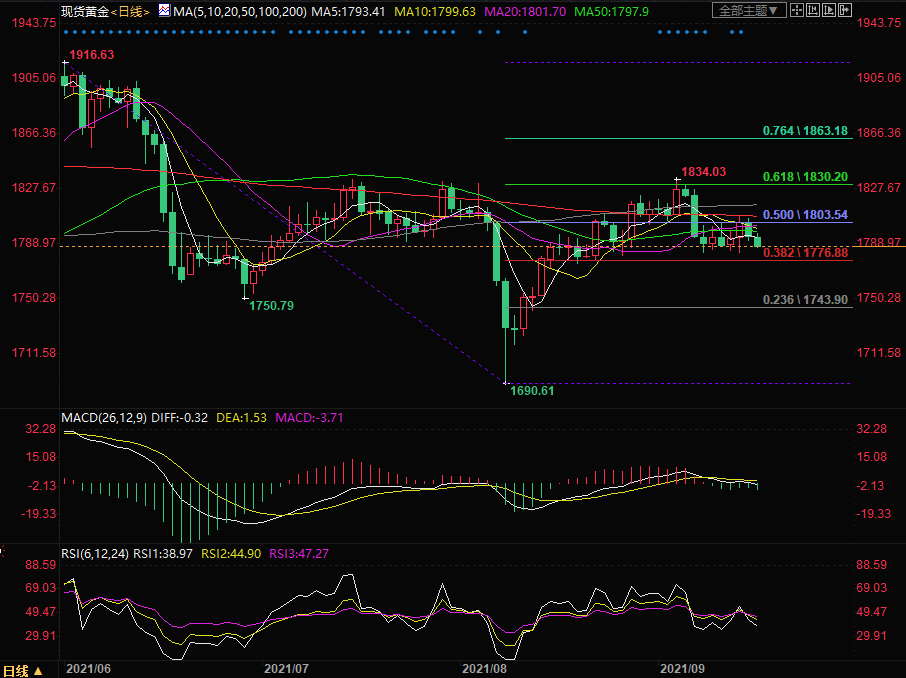Click the 0.618 \ 1830.20 Fibonacci level label
Viewport: 906px width, 678px height.
click(x=805, y=176)
